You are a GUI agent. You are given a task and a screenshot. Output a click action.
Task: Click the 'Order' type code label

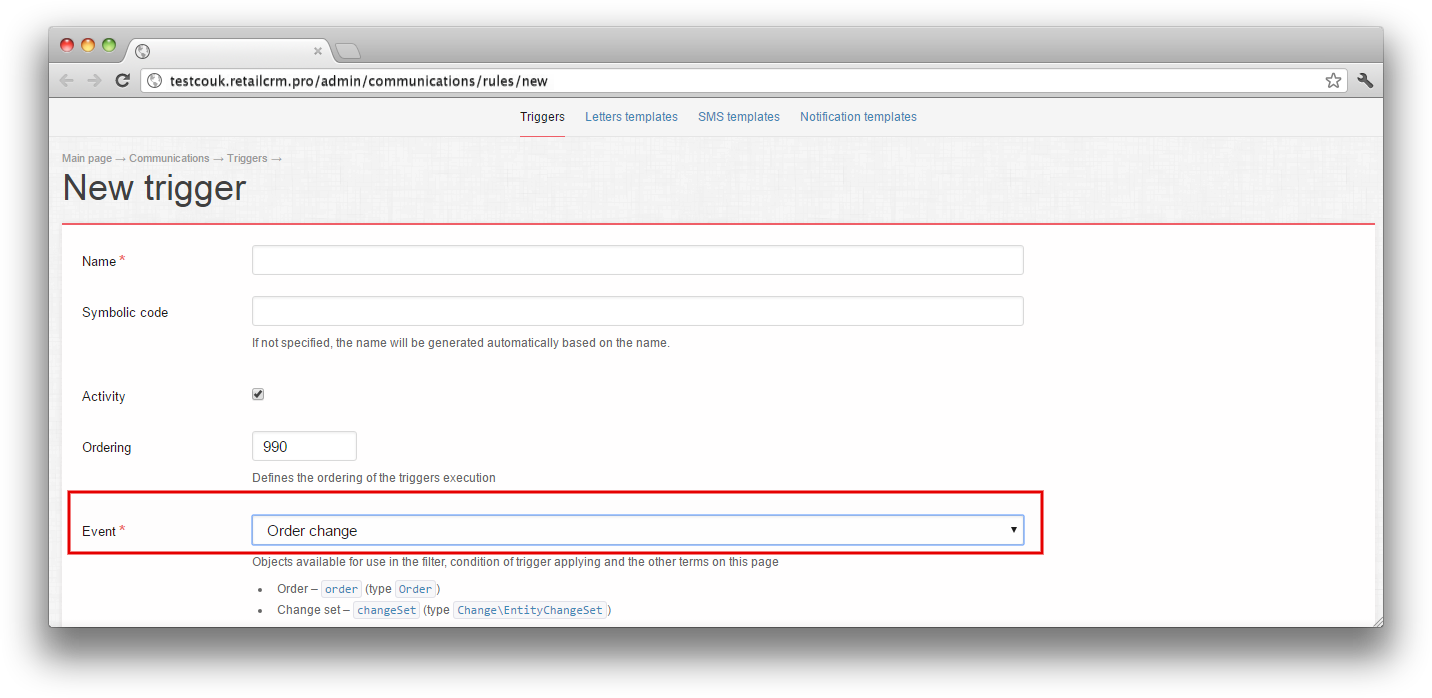click(415, 589)
